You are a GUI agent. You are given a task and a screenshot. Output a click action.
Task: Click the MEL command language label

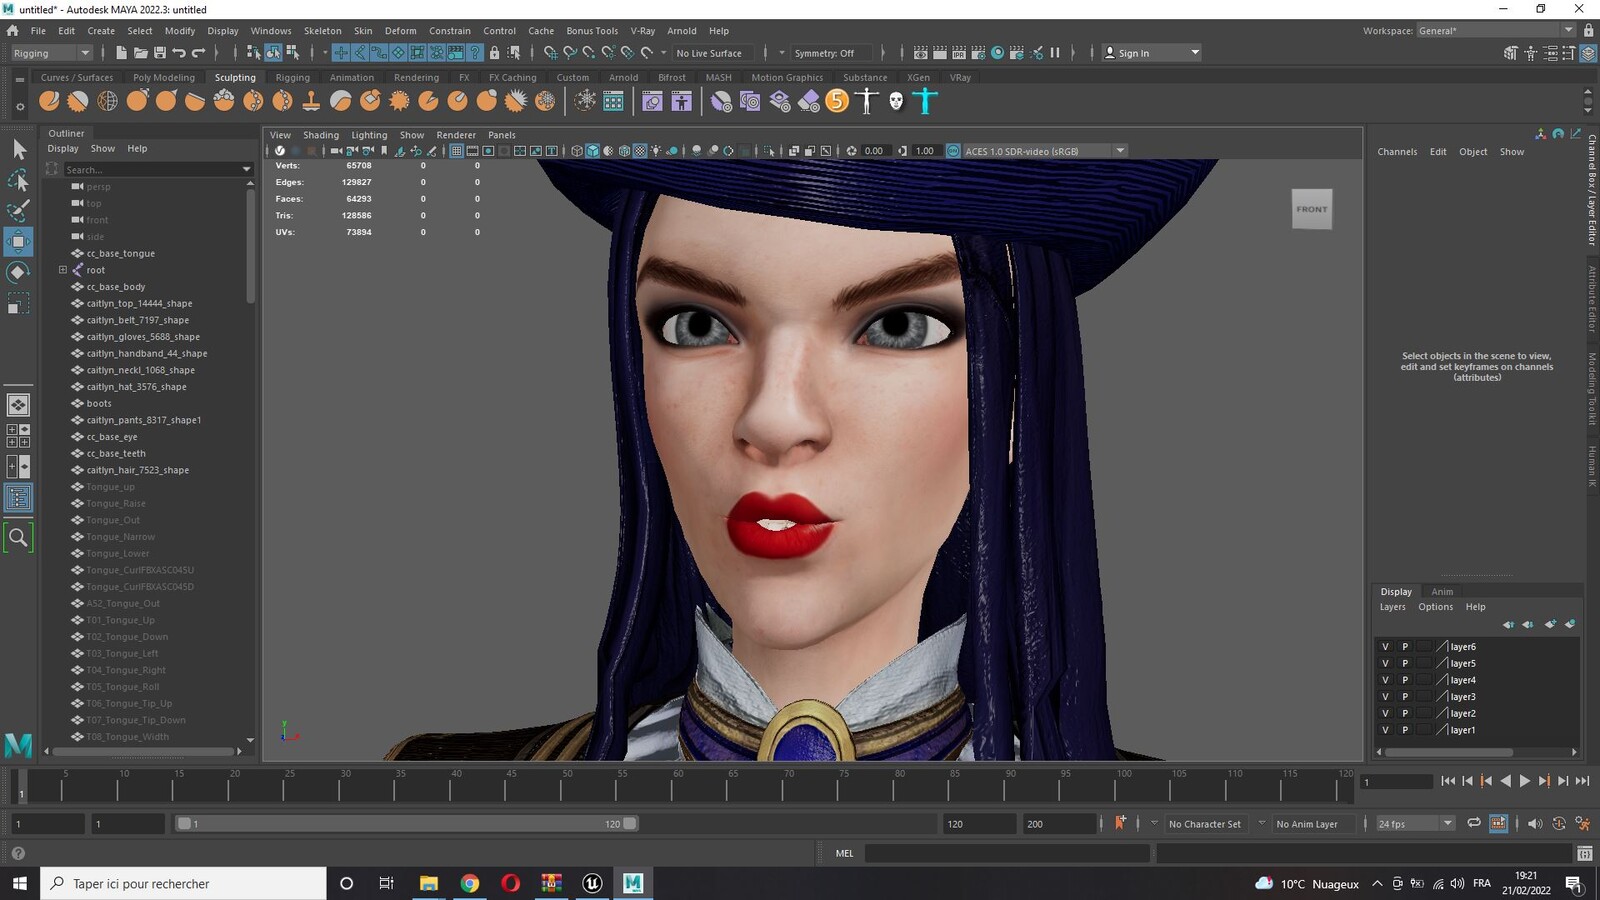point(845,853)
